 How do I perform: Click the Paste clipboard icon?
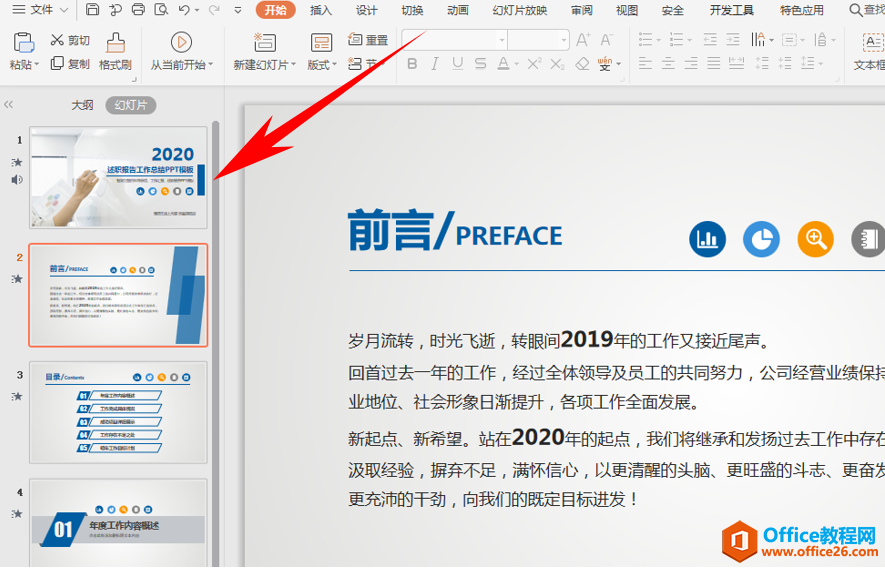click(23, 43)
